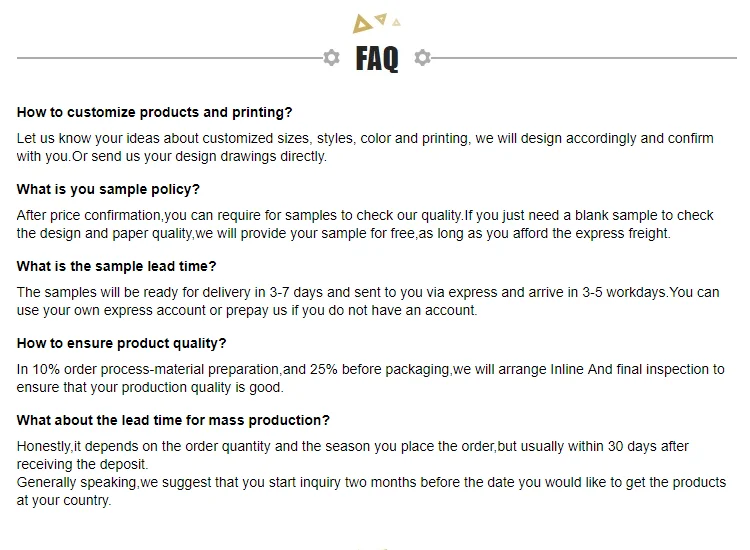Click the smallest pale triangle above FAQ
The height and width of the screenshot is (550, 750).
pyautogui.click(x=396, y=21)
